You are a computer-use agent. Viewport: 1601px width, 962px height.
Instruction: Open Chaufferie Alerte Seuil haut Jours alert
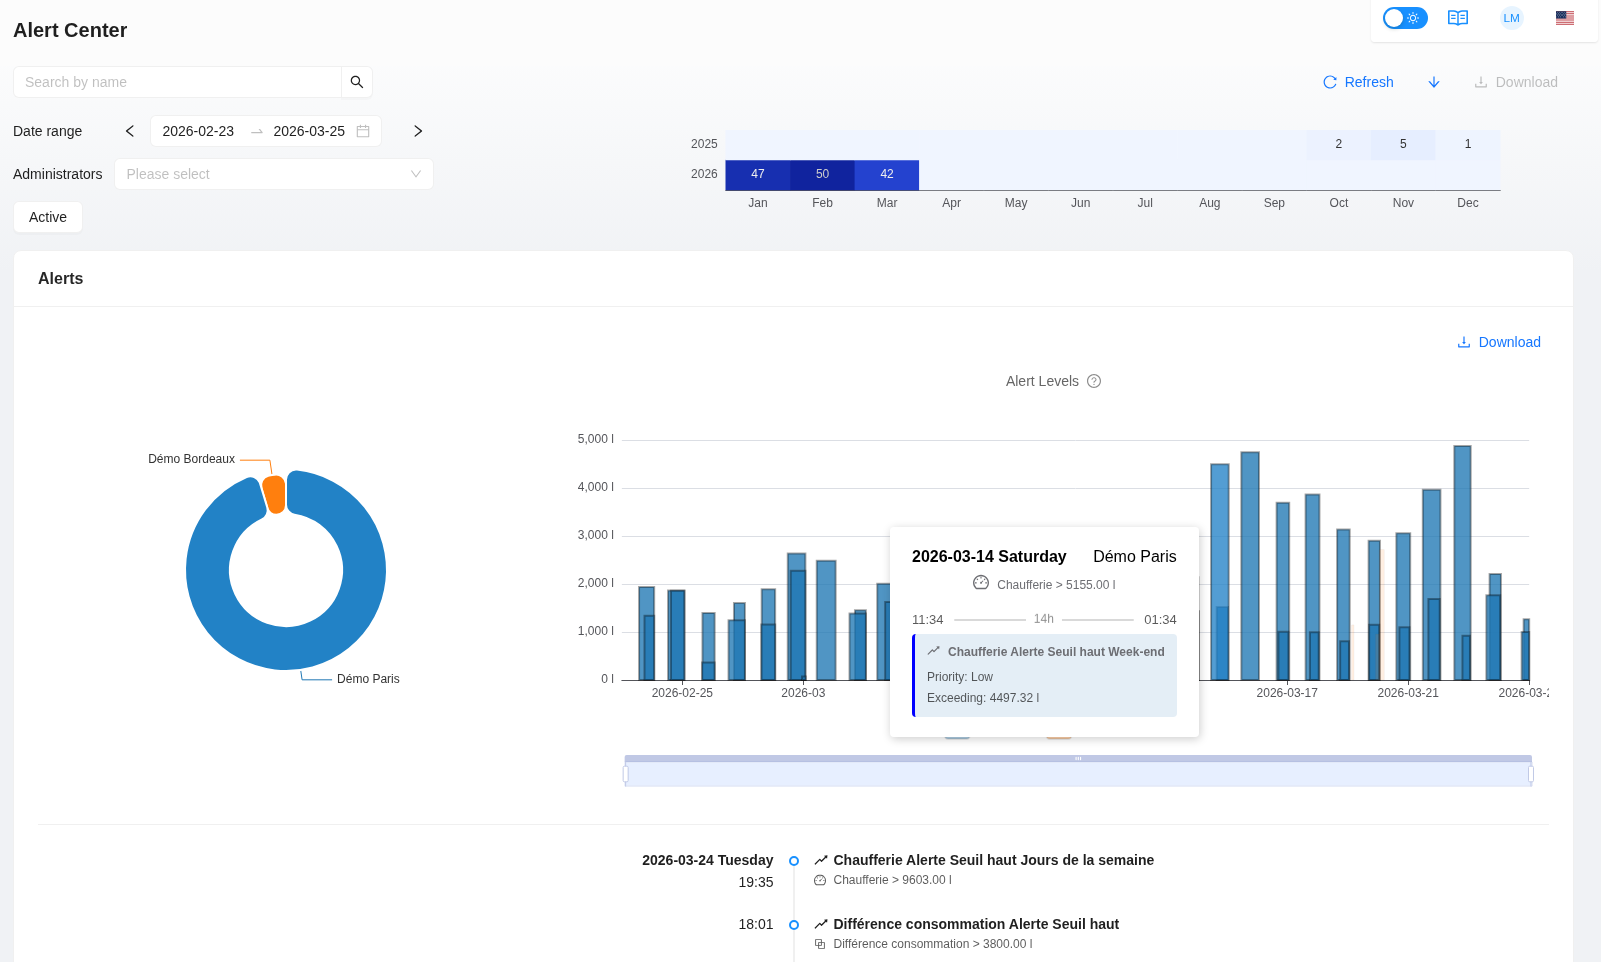pyautogui.click(x=993, y=860)
